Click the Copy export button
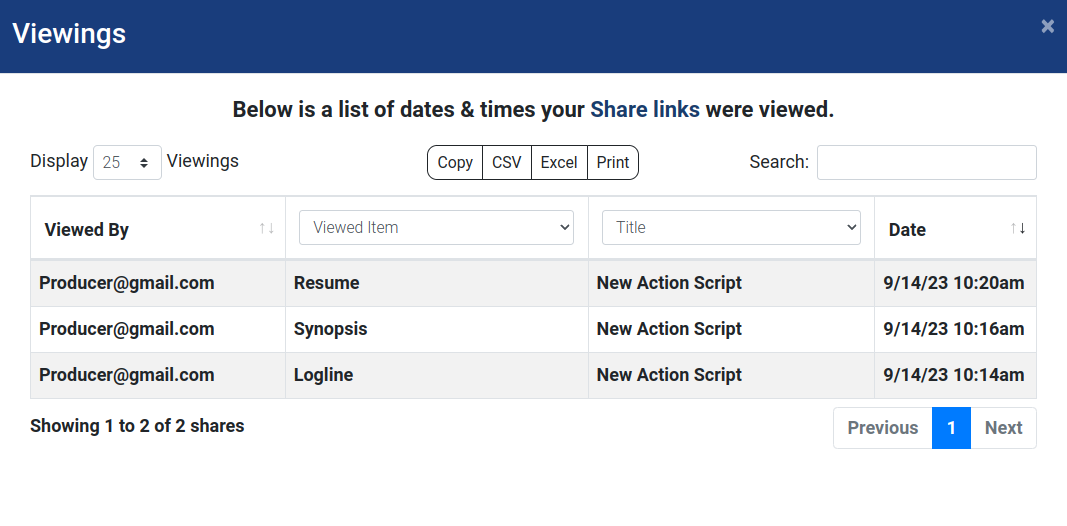The height and width of the screenshot is (526, 1067). click(455, 162)
